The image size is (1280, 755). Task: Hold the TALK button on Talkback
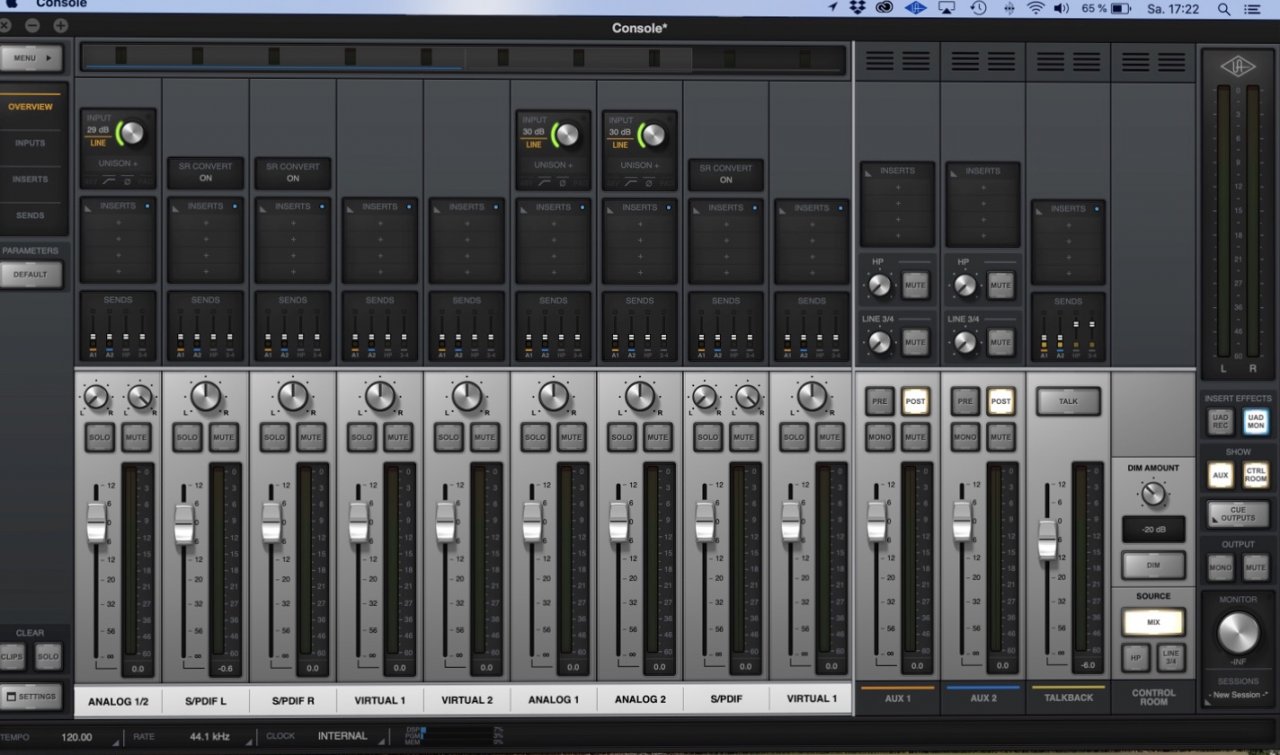coord(1068,401)
